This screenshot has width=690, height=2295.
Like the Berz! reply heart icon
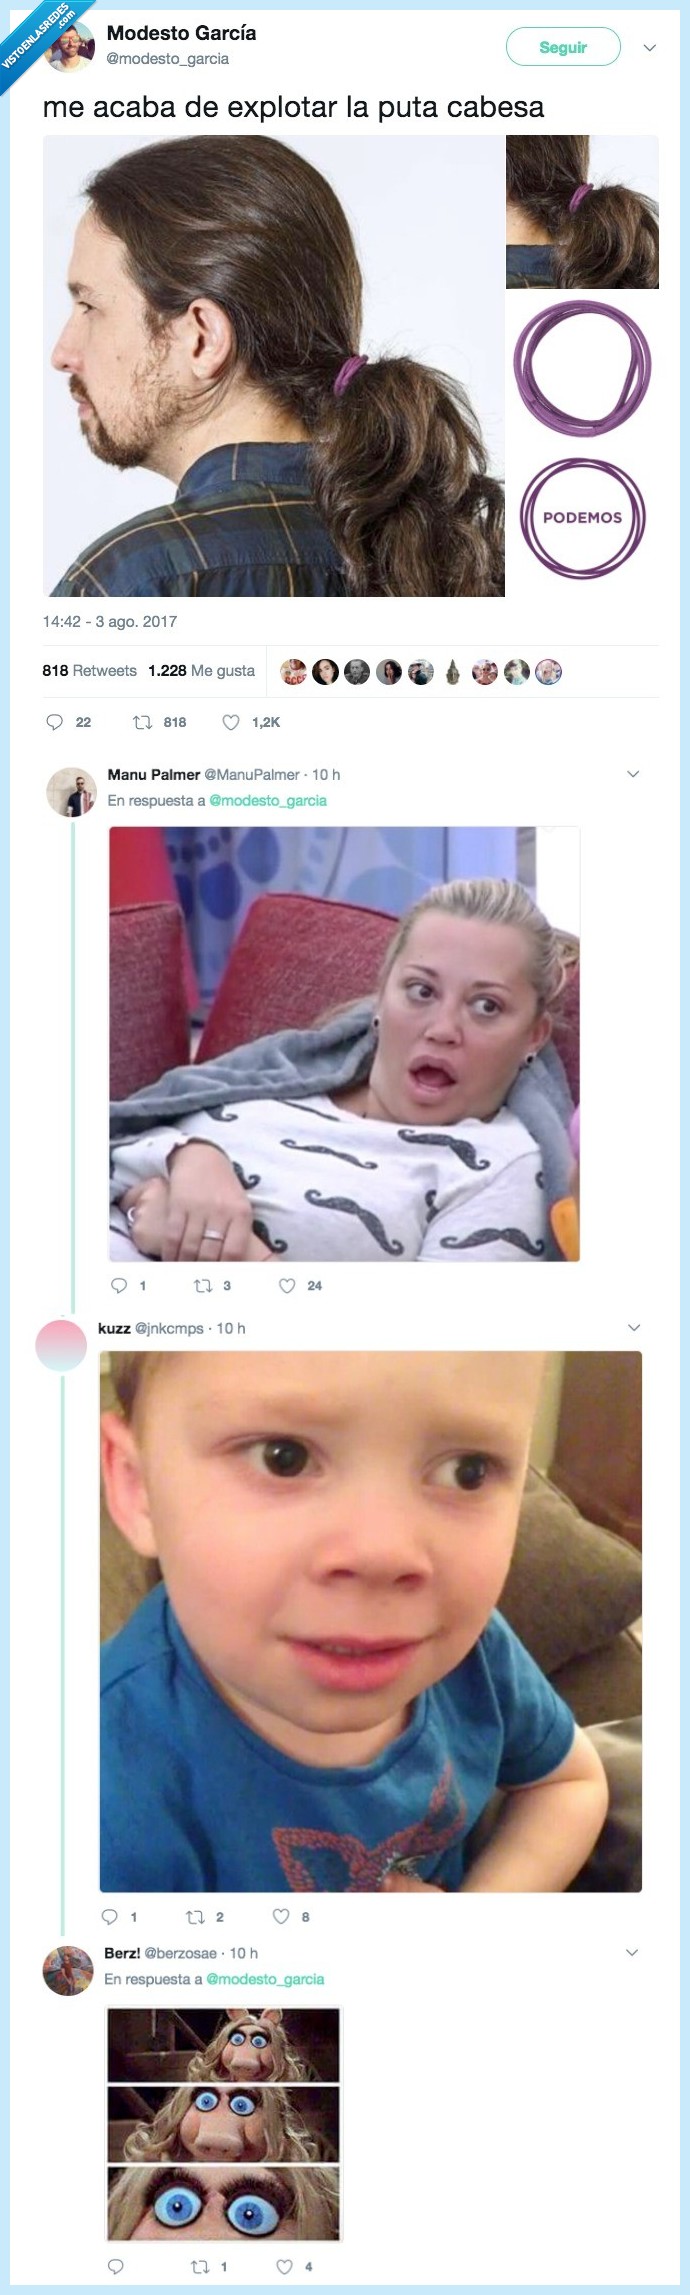click(285, 2266)
